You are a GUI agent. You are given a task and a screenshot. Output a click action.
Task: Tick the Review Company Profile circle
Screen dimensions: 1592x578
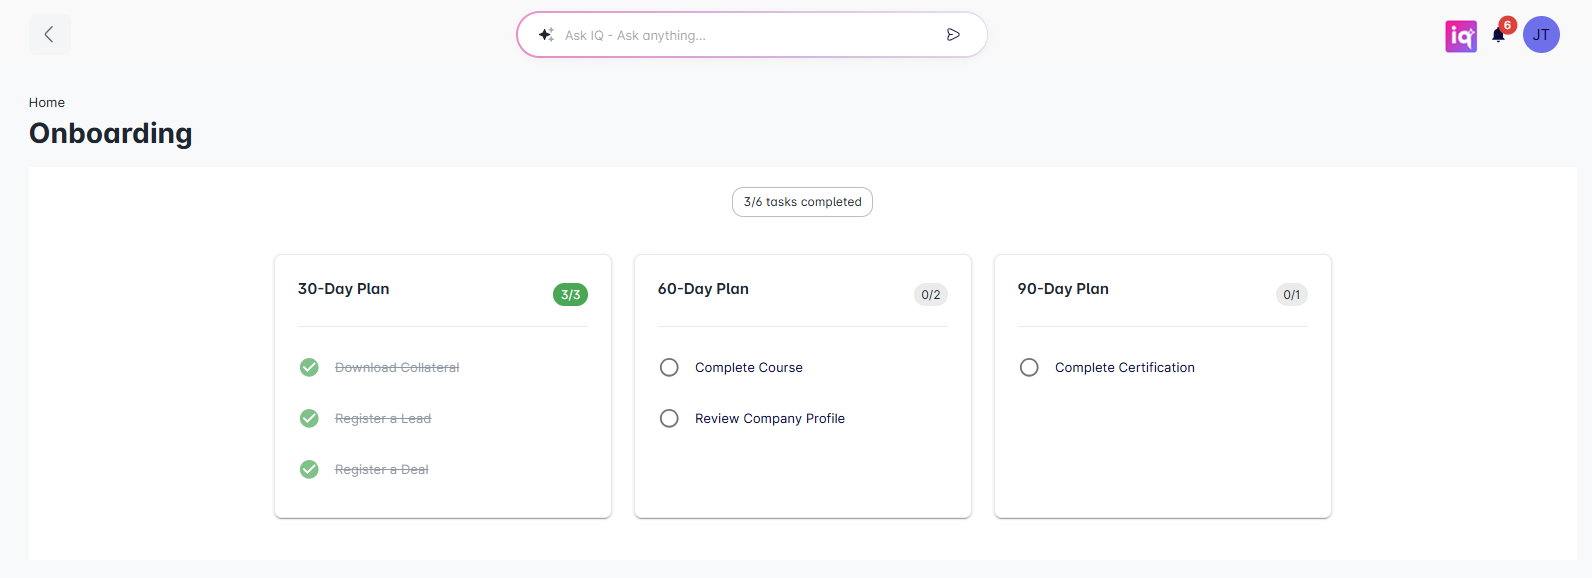(669, 419)
